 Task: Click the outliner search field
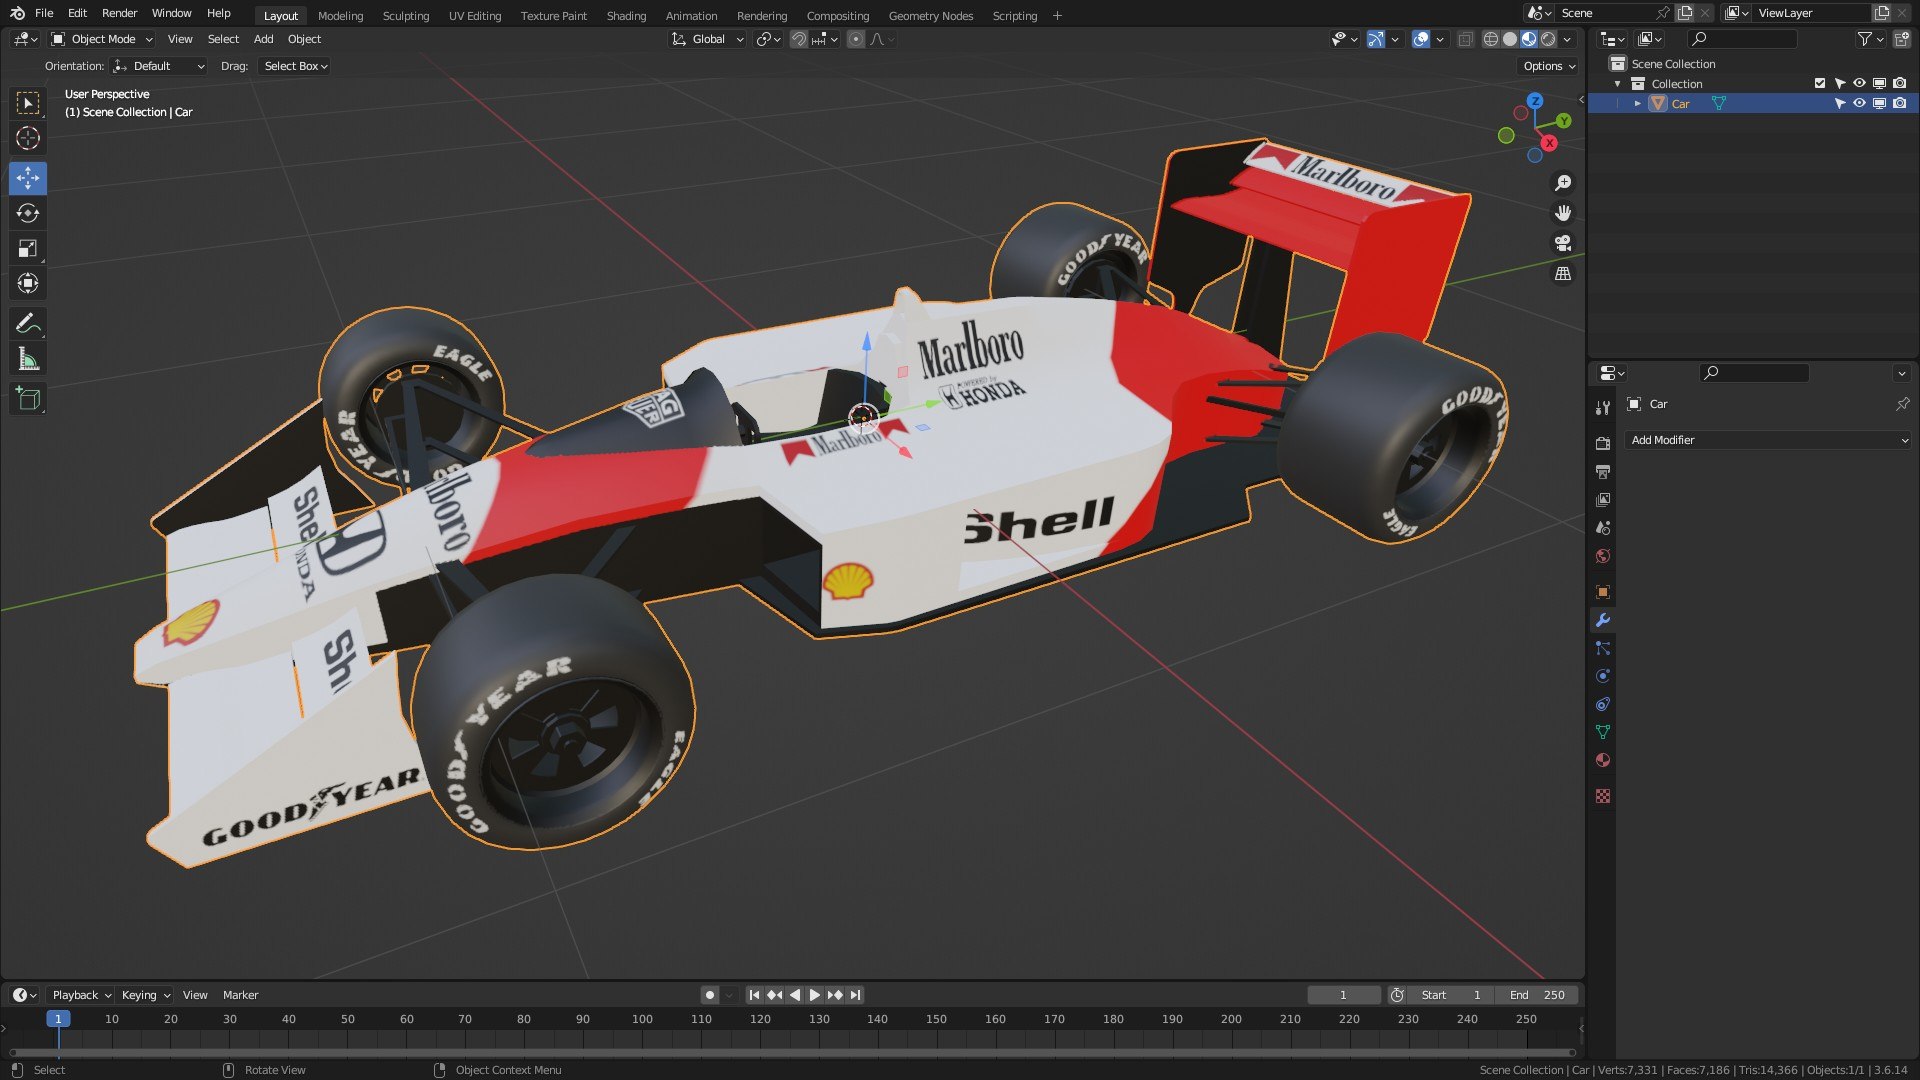pyautogui.click(x=1743, y=39)
